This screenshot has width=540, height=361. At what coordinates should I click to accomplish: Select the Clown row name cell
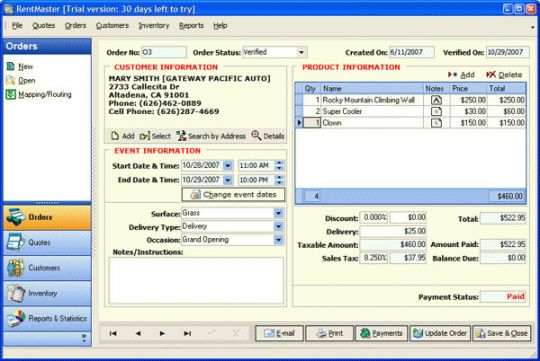click(372, 123)
